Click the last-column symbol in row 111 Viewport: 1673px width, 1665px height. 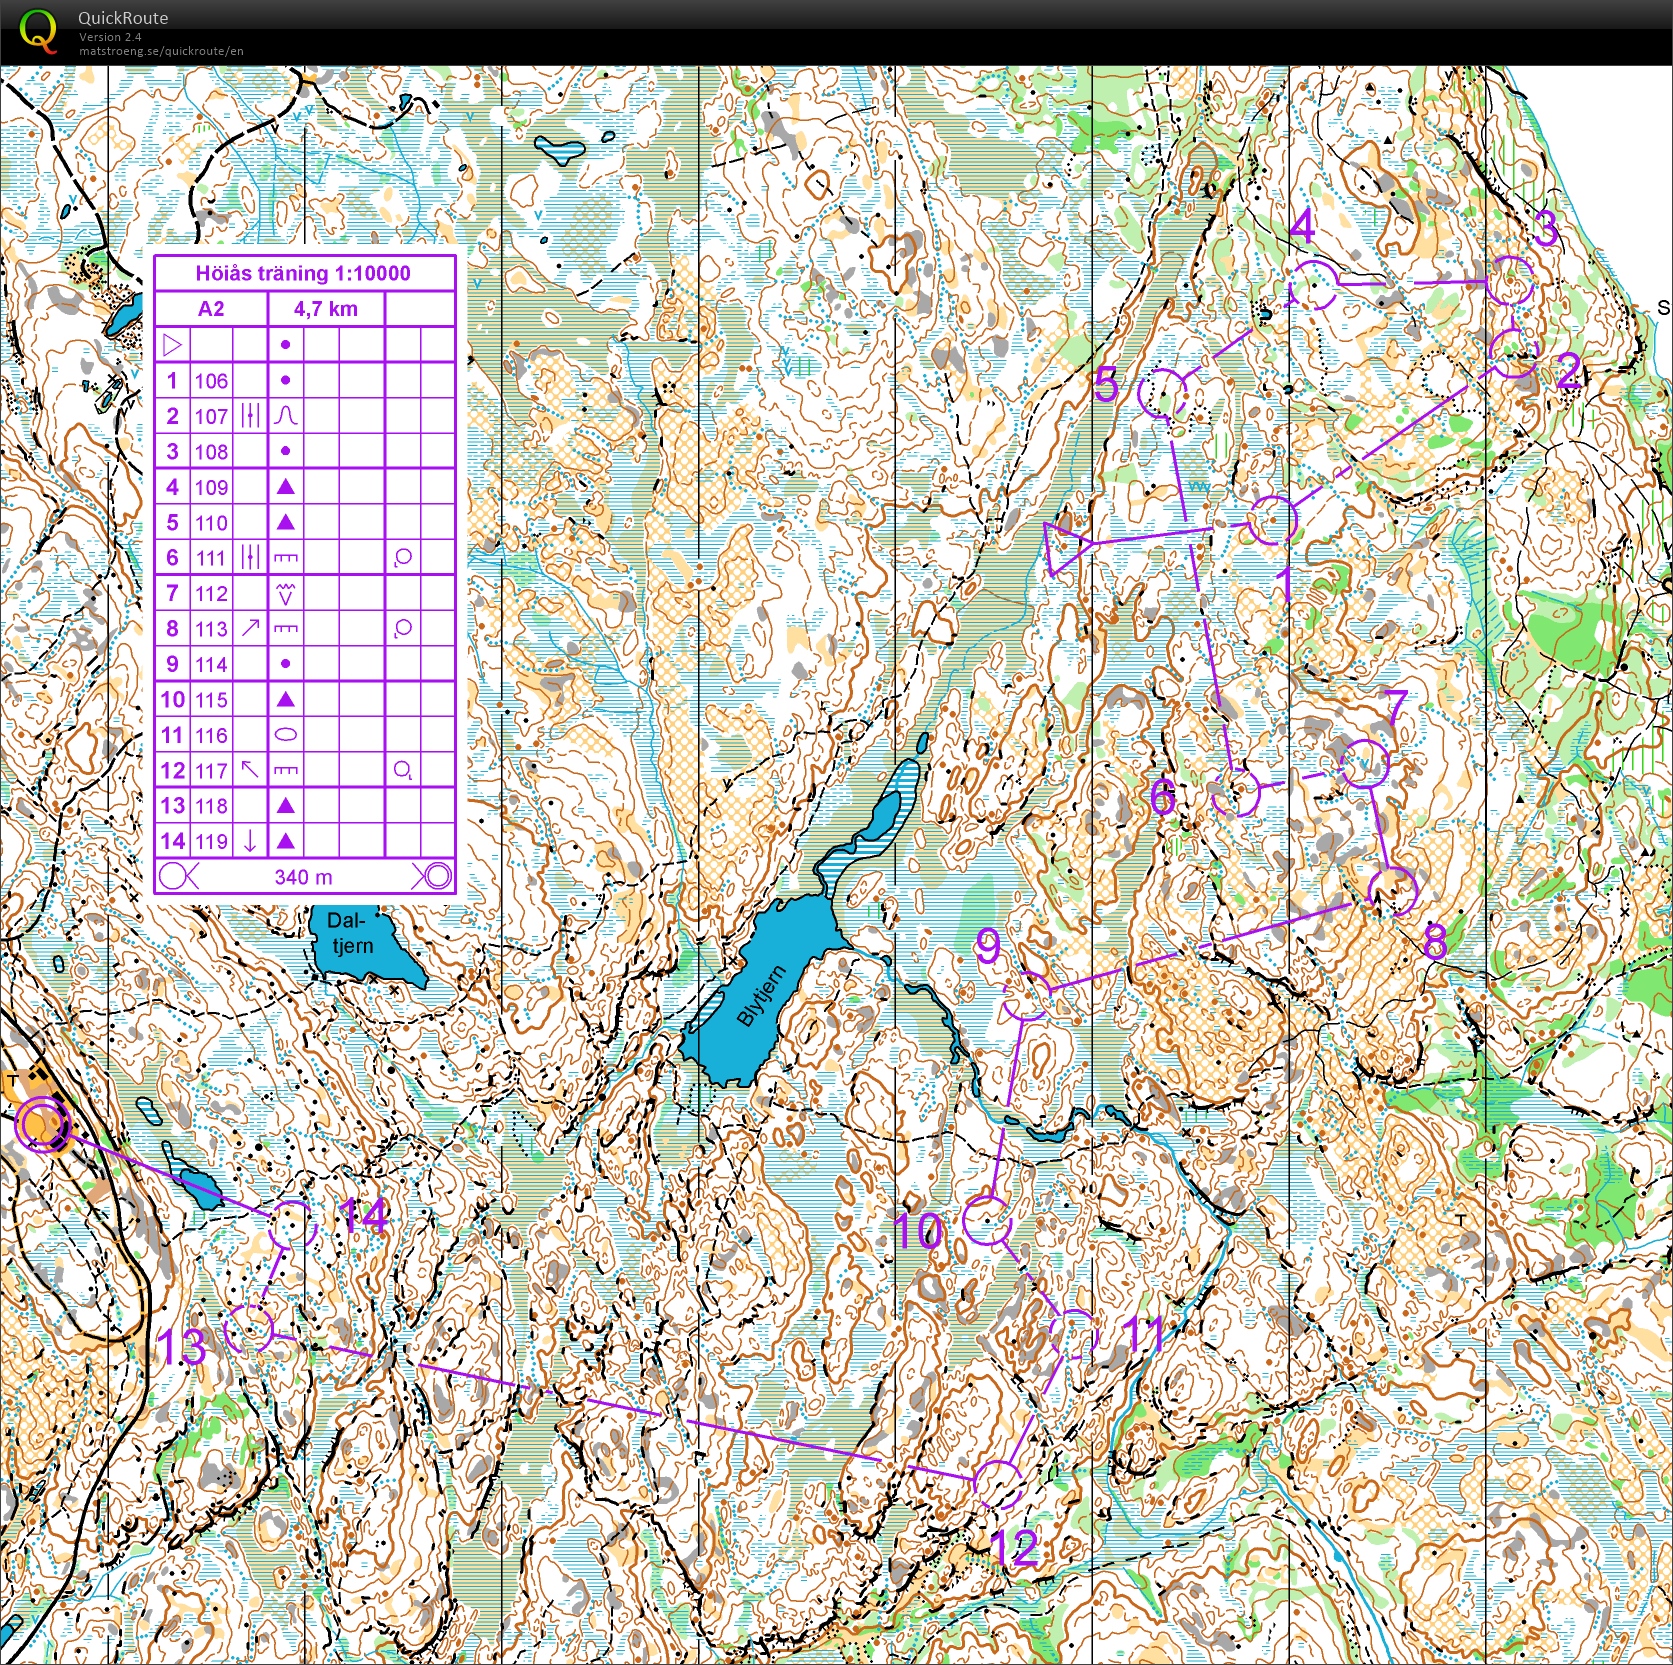coord(403,558)
